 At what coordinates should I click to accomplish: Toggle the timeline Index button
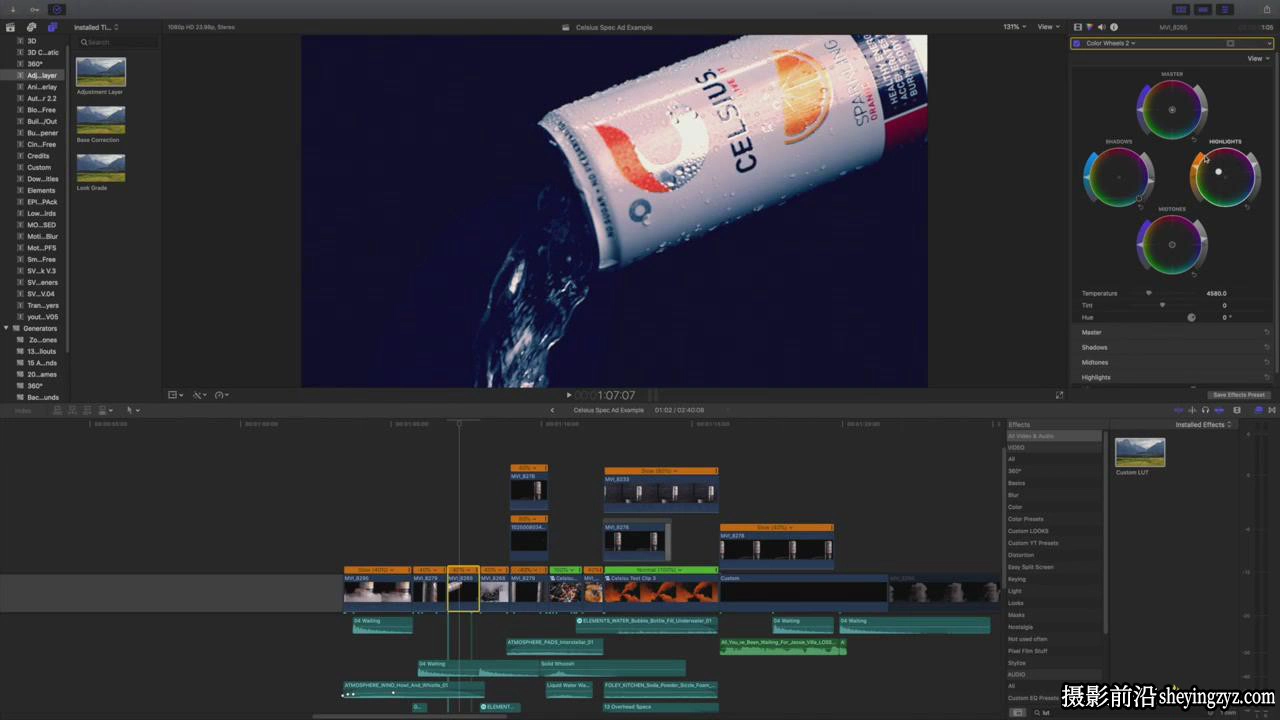pos(23,410)
